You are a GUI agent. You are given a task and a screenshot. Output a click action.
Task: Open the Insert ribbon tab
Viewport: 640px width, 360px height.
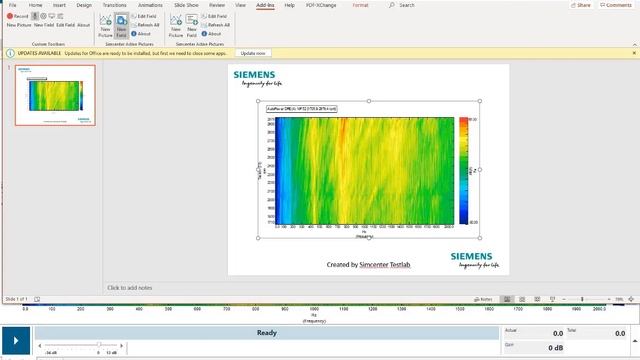tap(59, 5)
